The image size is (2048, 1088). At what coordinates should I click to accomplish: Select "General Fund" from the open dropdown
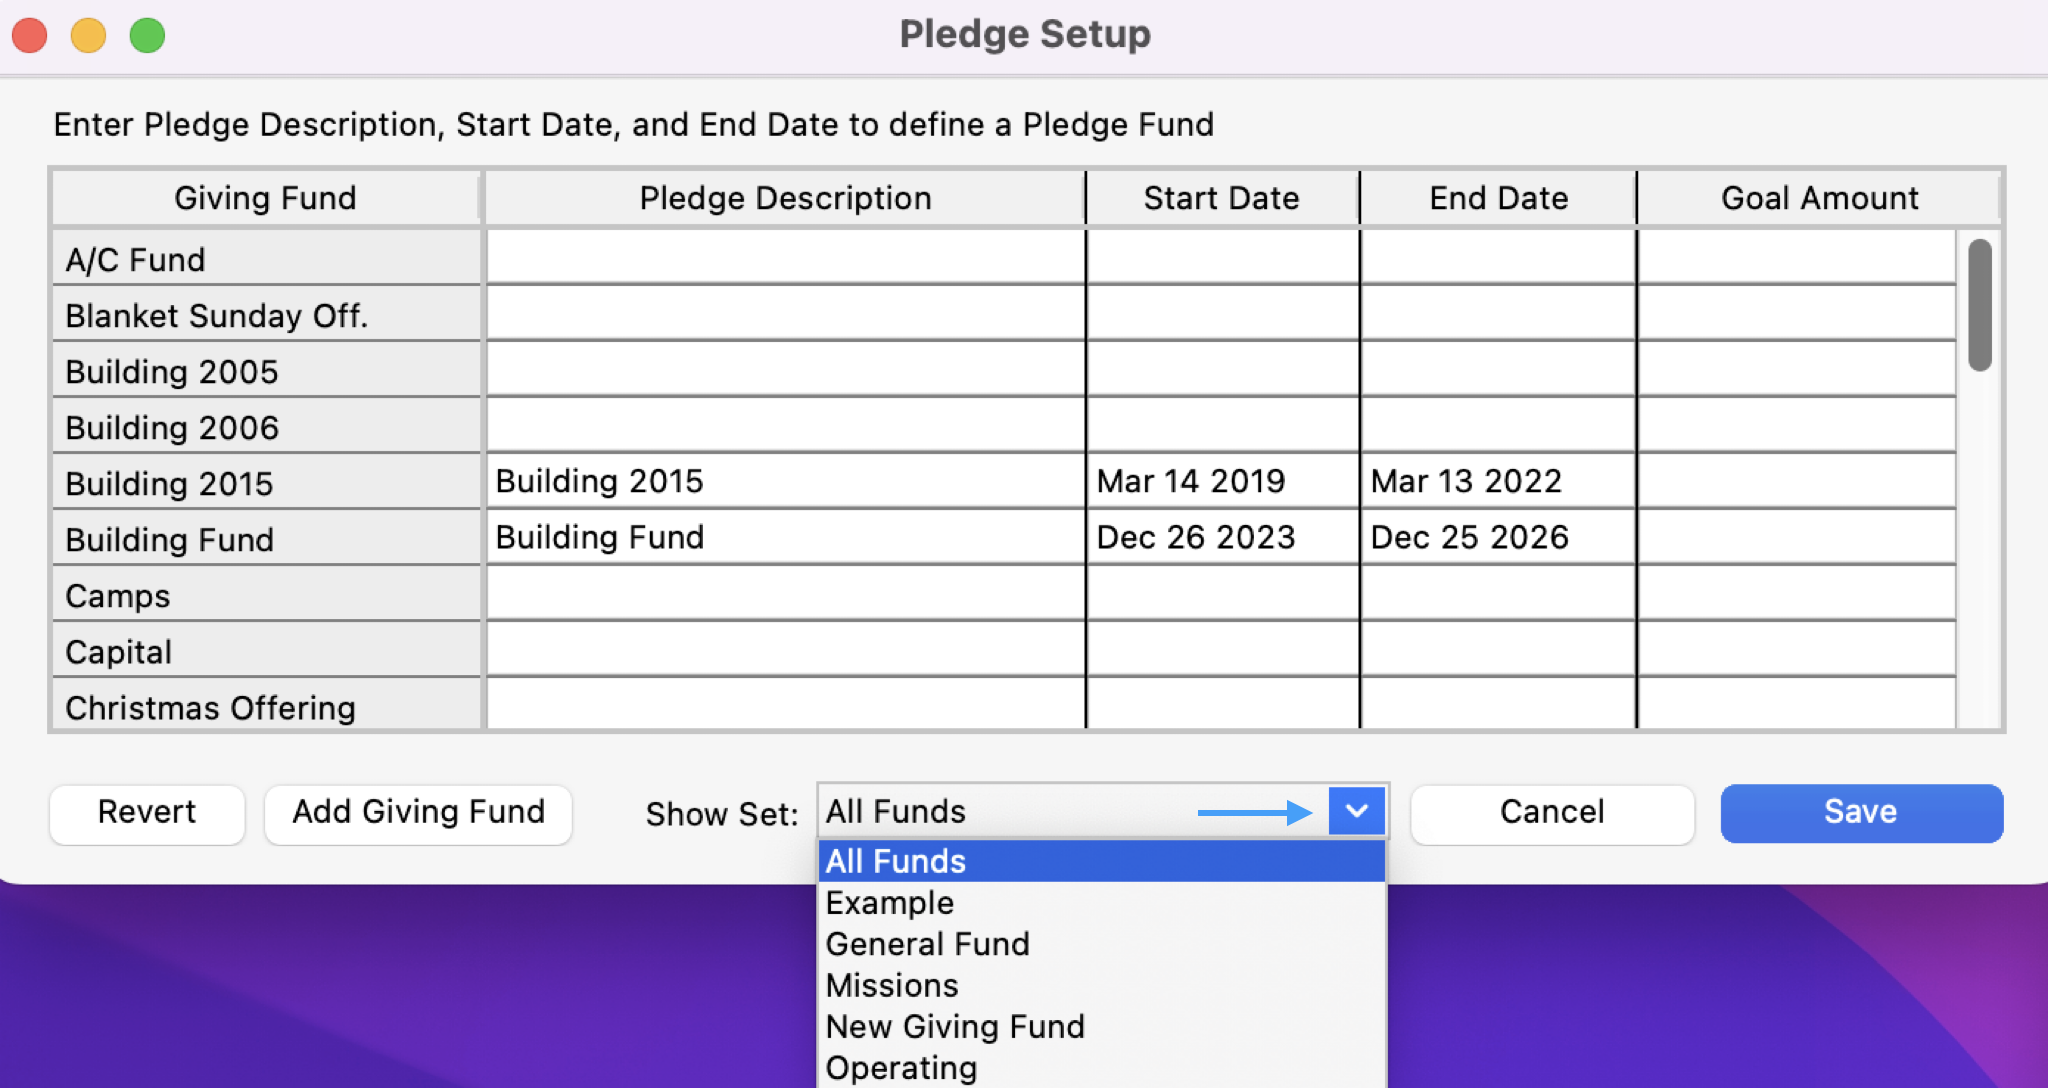[926, 943]
